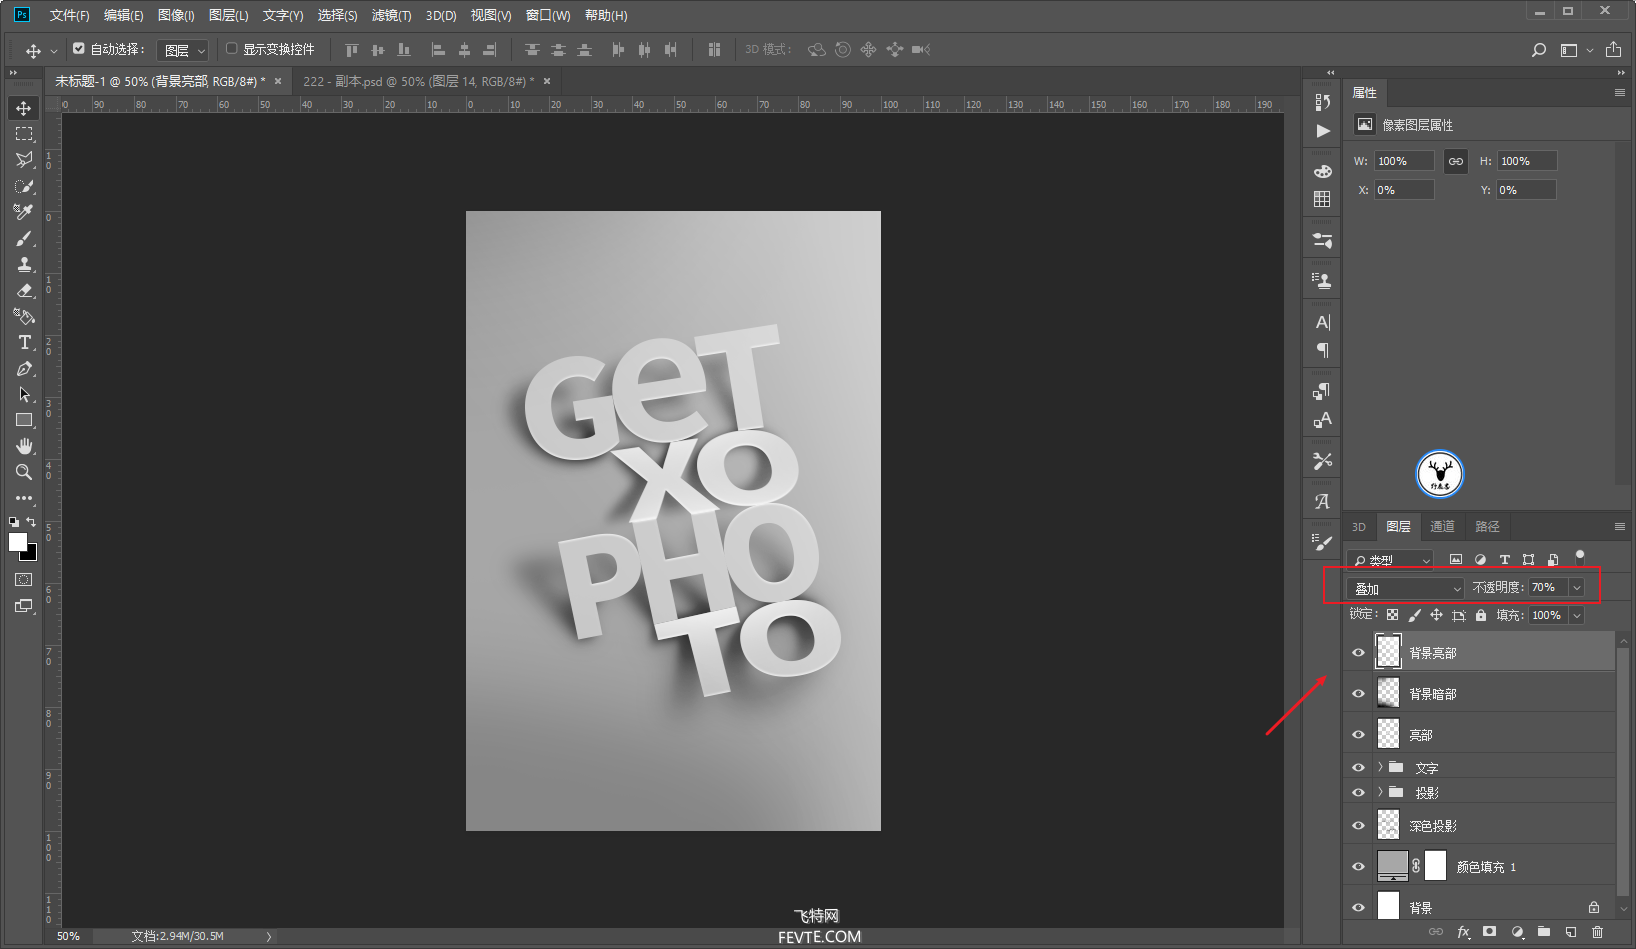Select the Polygonal Lasso tool

pyautogui.click(x=24, y=160)
